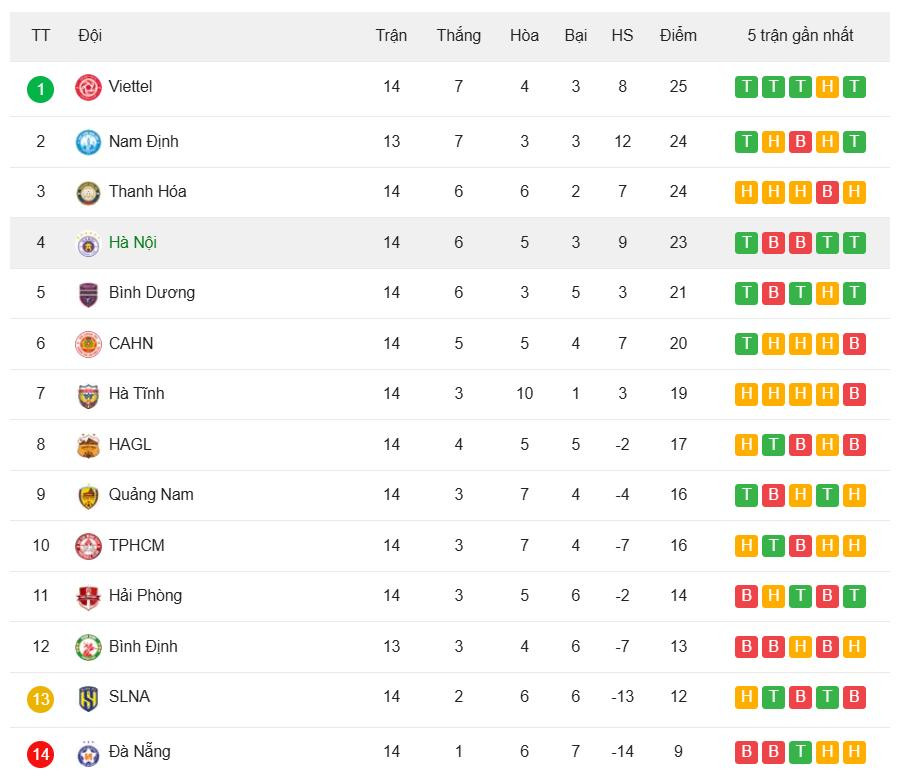
Task: Click the SLNA yellow-blue shield logo
Action: pos(89,698)
